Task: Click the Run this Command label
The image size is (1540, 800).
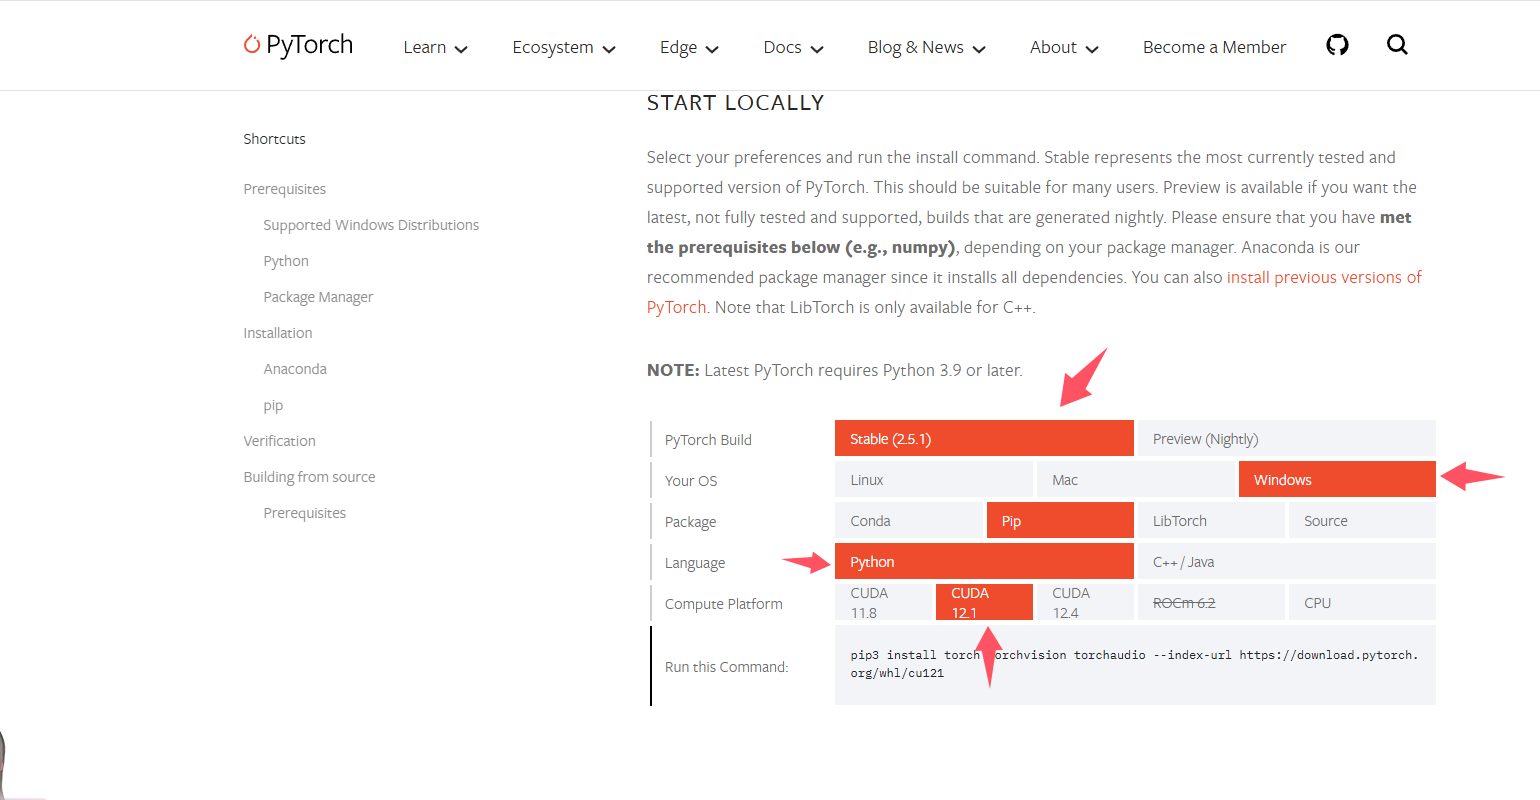Action: coord(726,667)
